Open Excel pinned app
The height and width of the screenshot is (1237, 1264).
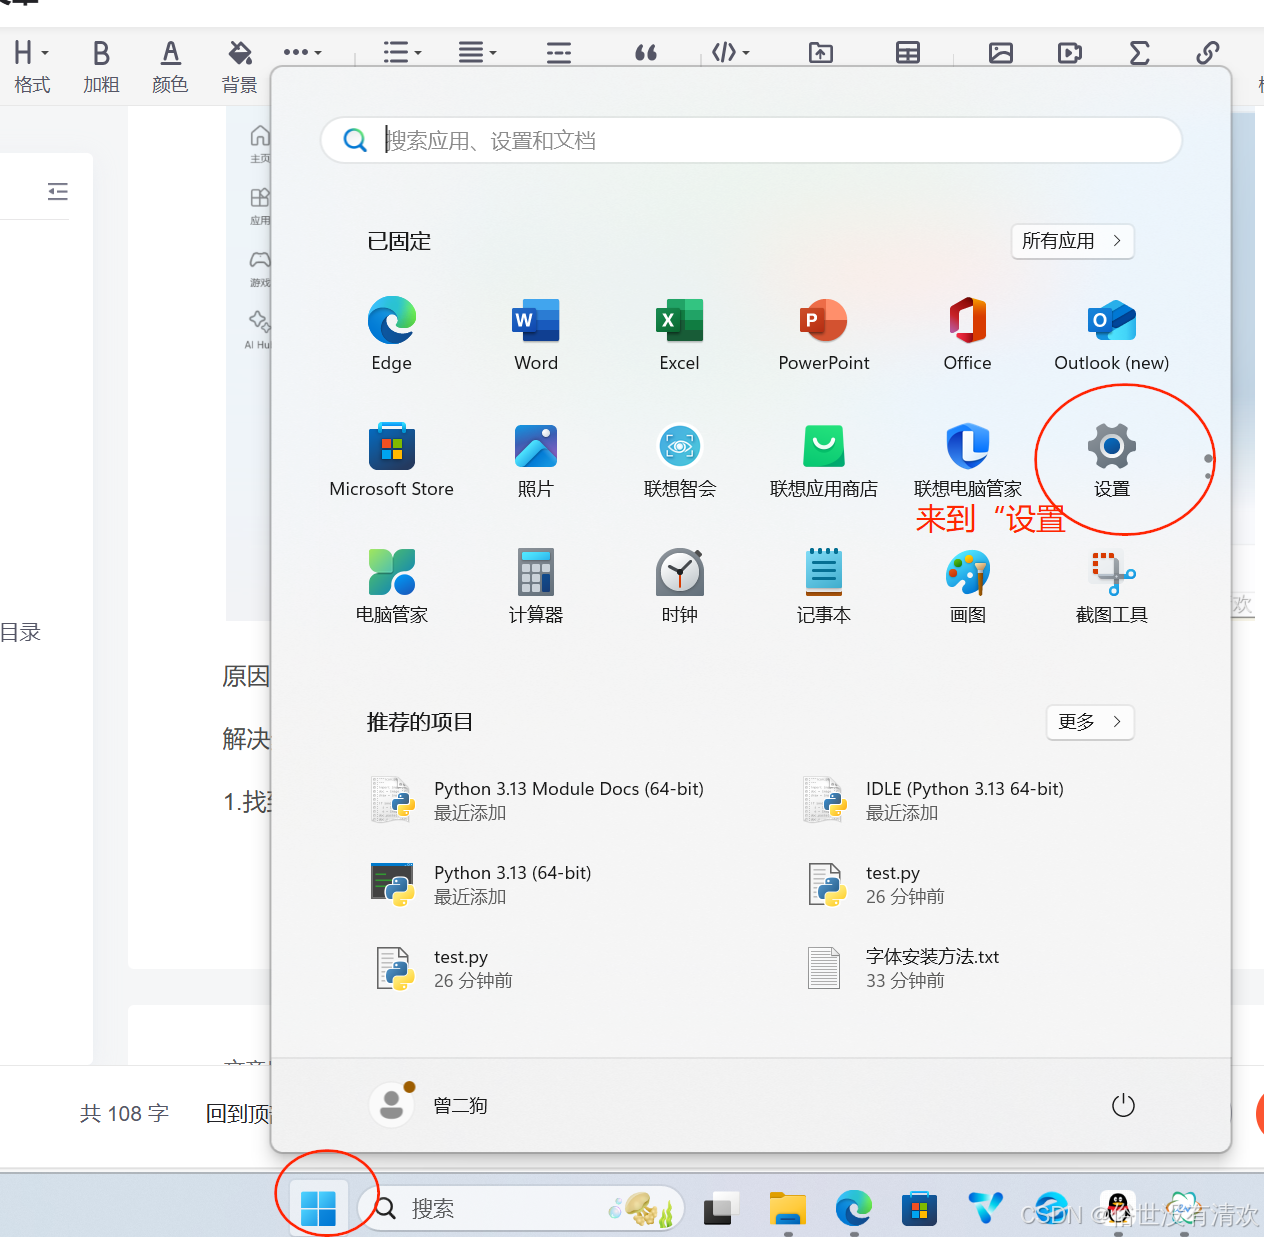coord(679,334)
